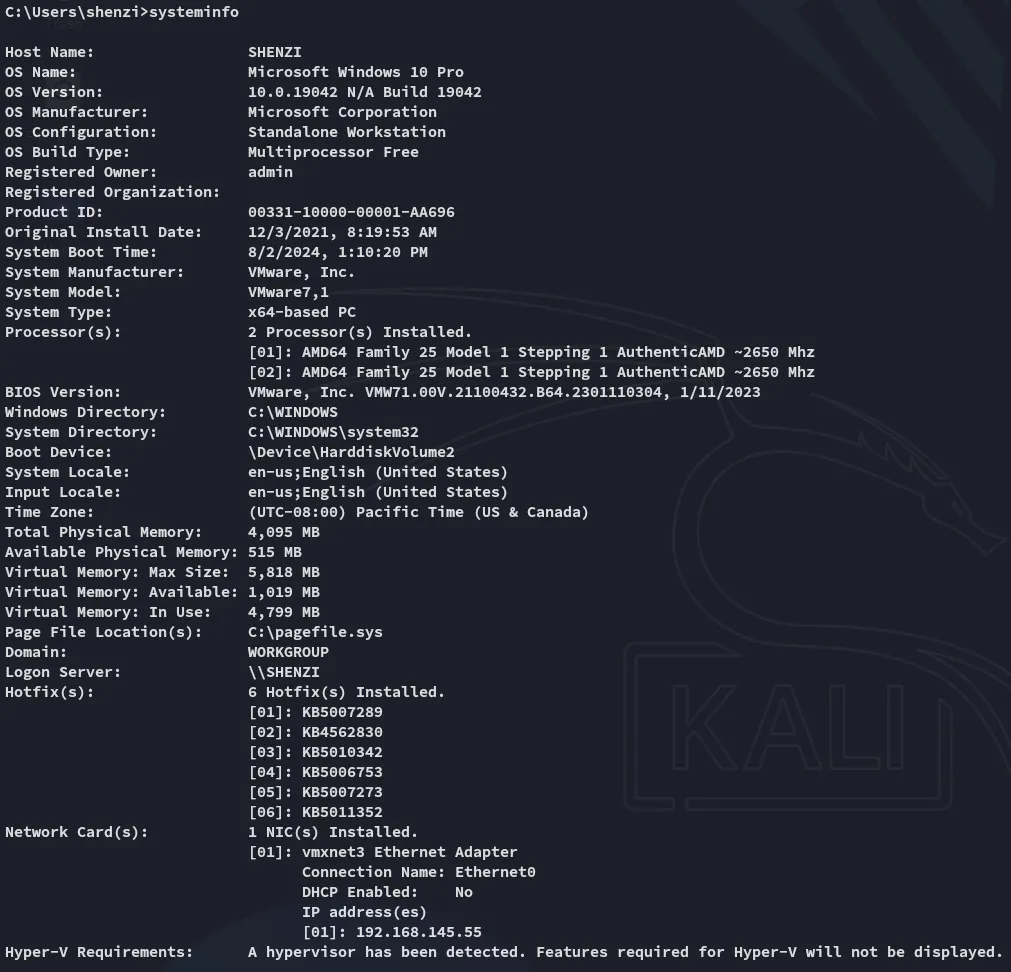1011x972 pixels.
Task: Click install date '12/3/2021, 8:19:53 AM'
Action: tap(342, 232)
